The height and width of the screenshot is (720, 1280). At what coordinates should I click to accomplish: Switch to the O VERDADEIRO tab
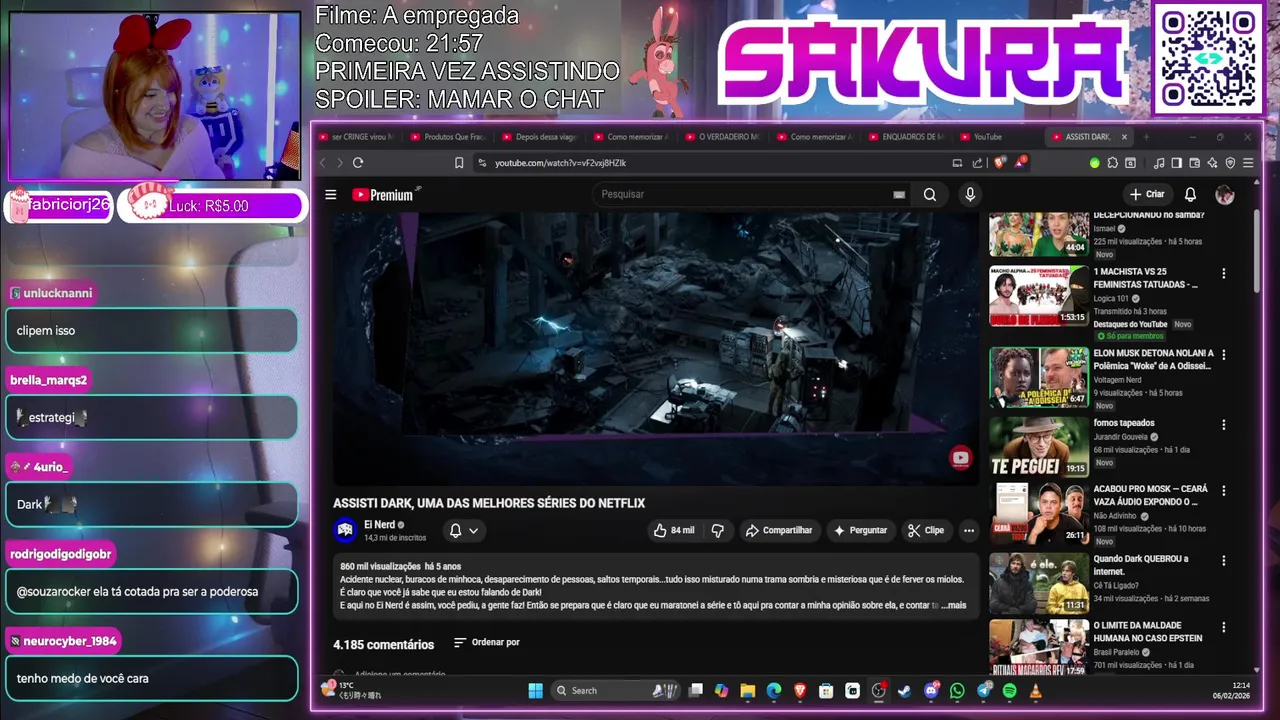pyautogui.click(x=724, y=137)
